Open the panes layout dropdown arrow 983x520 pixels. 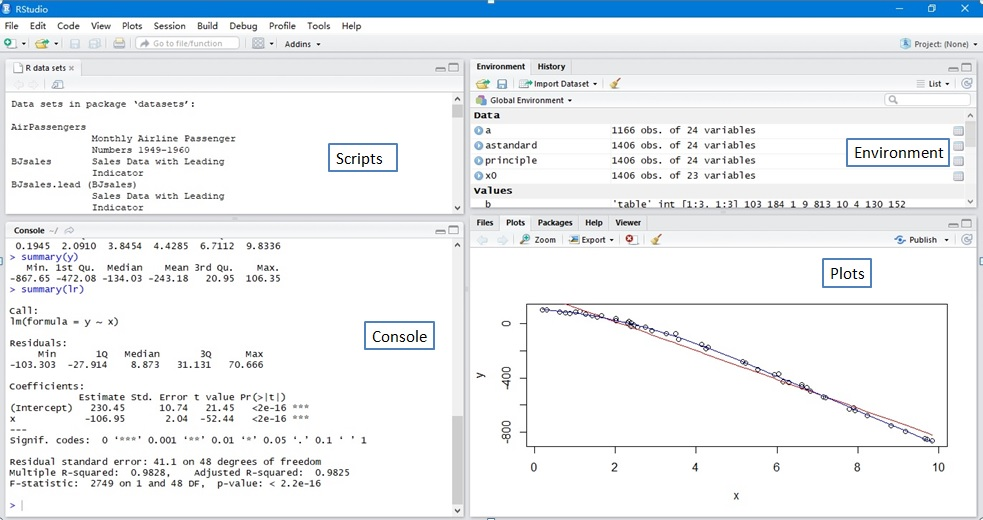[271, 44]
